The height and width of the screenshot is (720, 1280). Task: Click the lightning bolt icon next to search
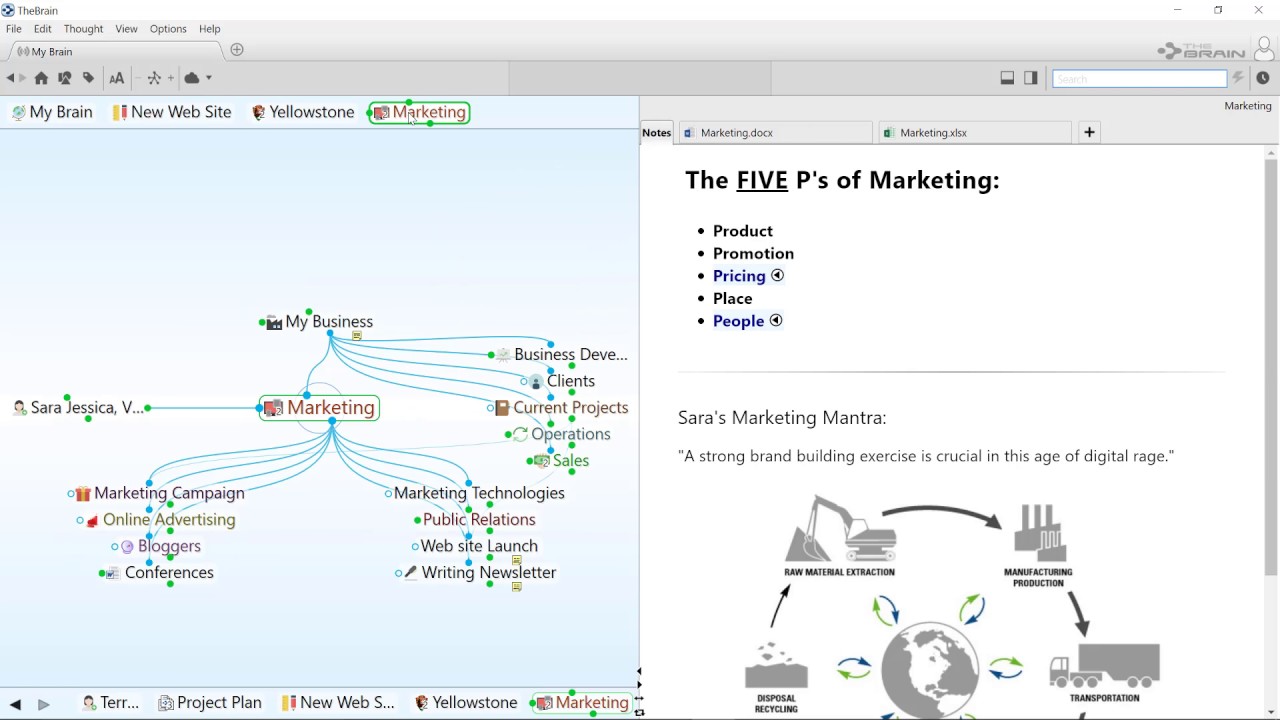tap(1238, 78)
